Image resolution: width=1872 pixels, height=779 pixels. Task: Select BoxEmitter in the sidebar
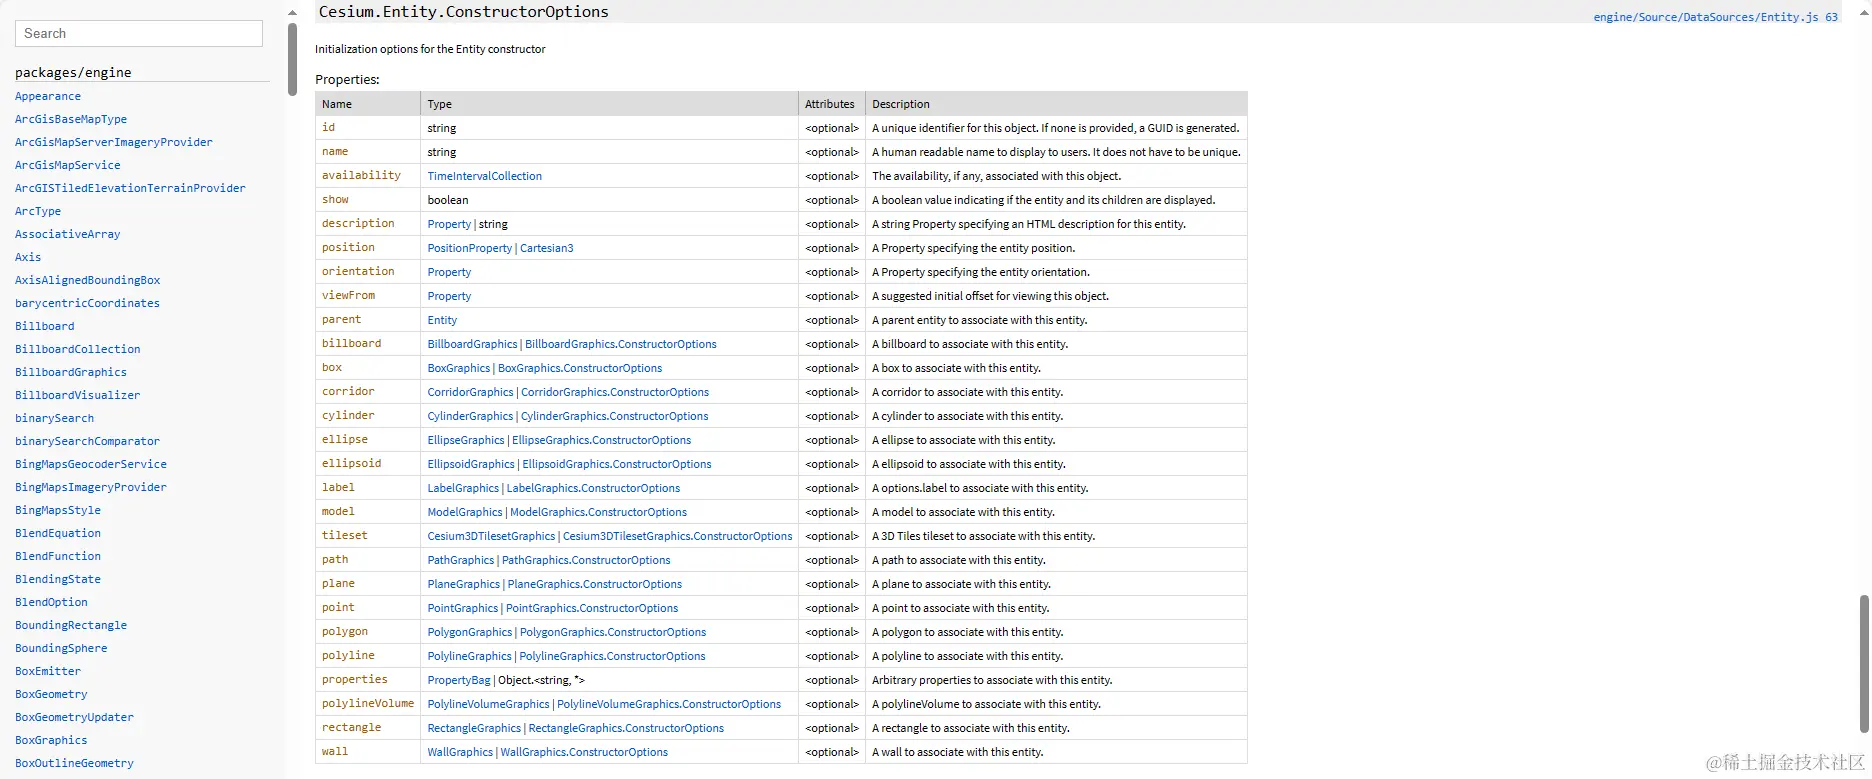[x=48, y=671]
